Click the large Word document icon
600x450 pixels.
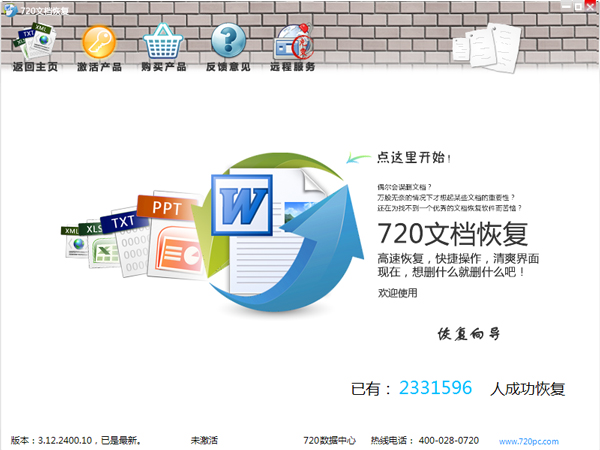(240, 199)
